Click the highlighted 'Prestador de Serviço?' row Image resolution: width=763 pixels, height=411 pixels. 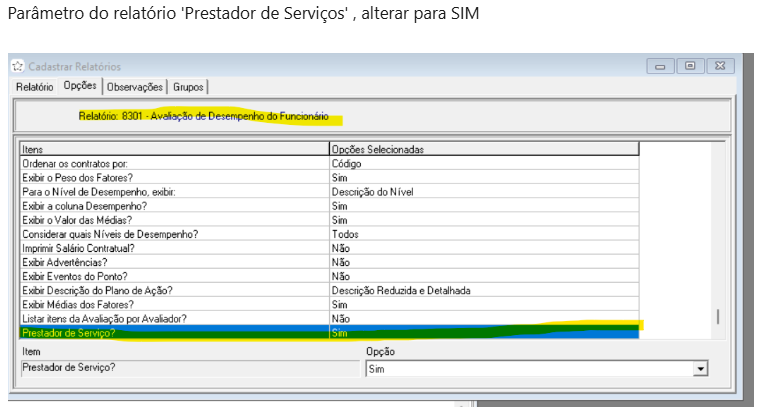pos(173,333)
